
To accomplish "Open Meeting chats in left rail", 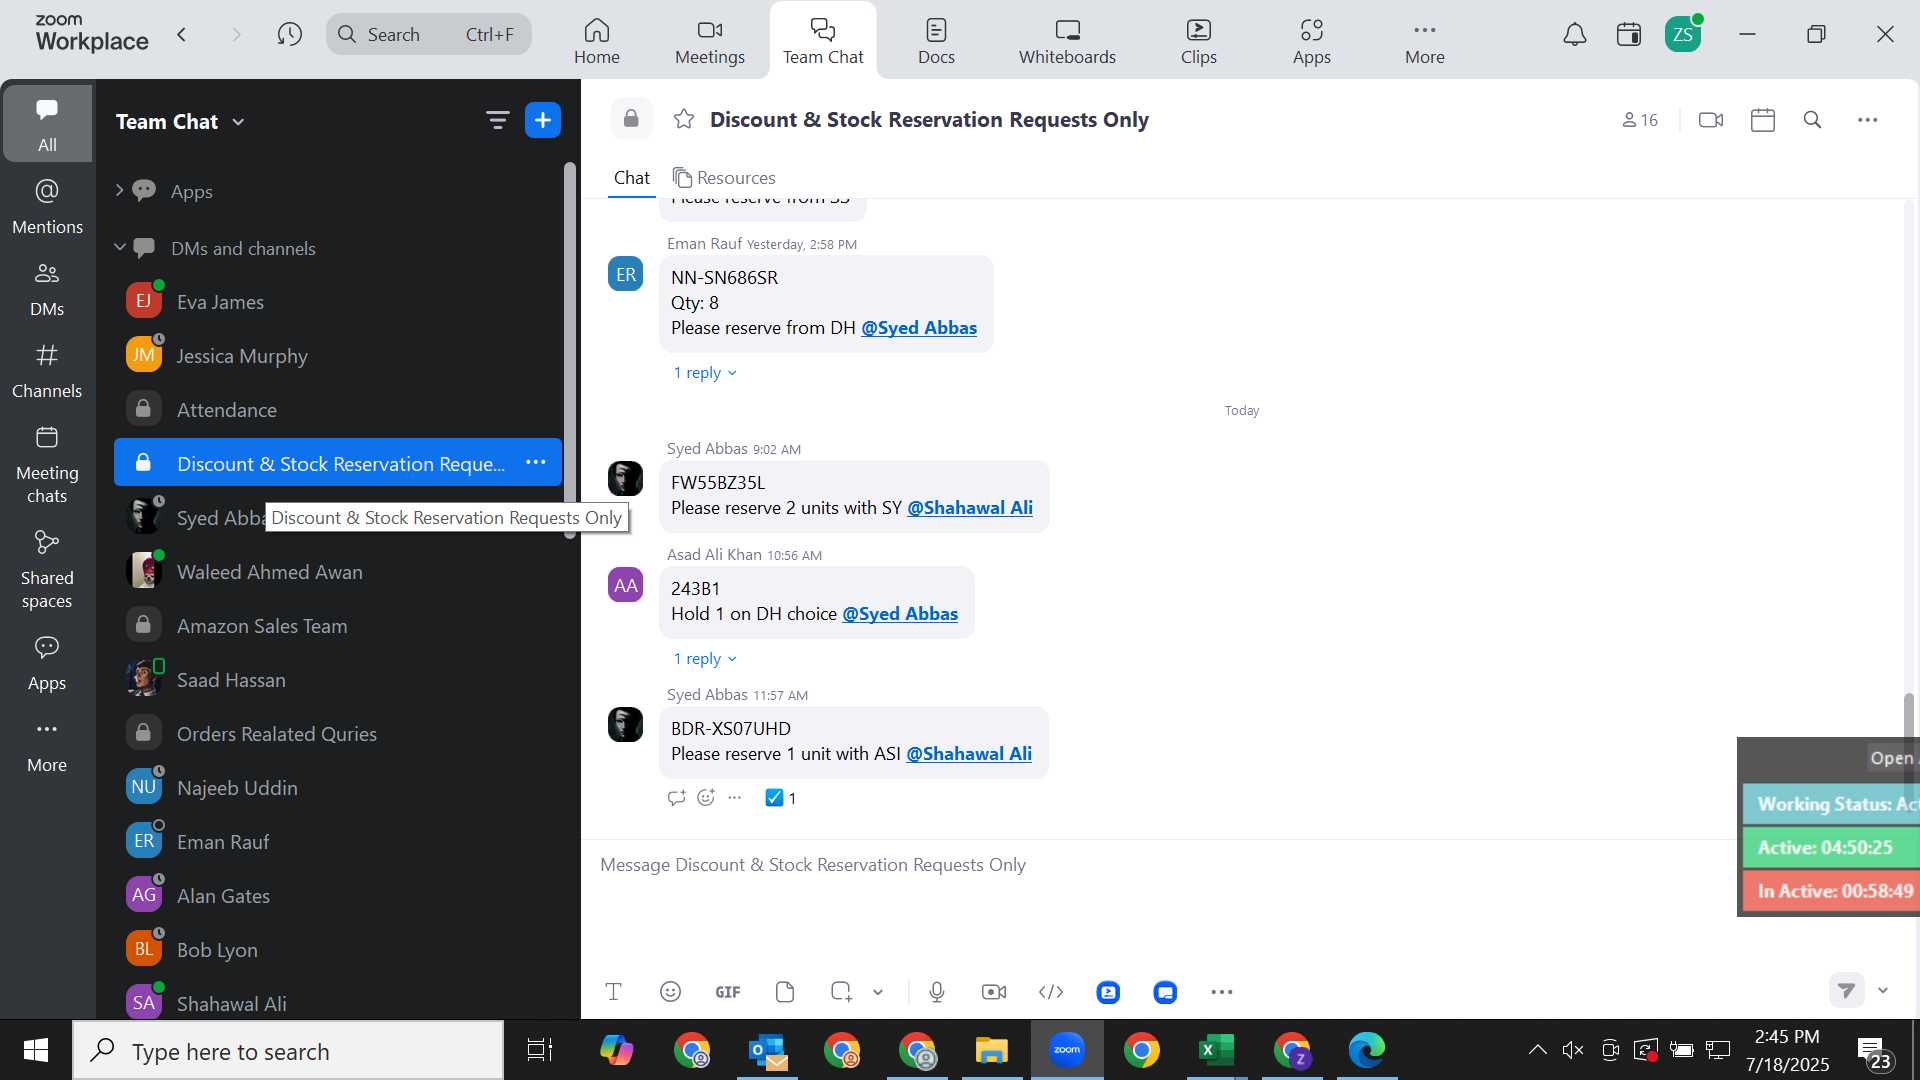I will click(x=47, y=465).
